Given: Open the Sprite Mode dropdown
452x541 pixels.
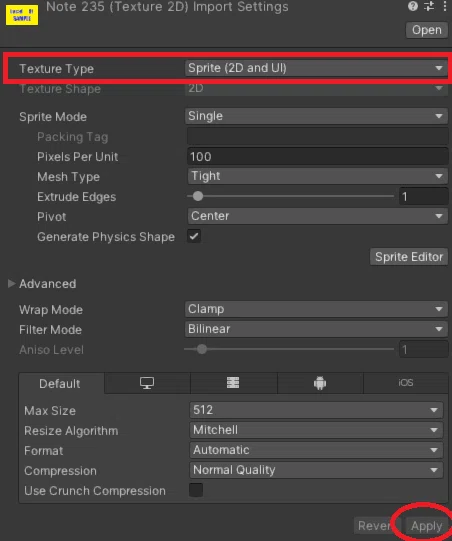Looking at the screenshot, I should pos(316,116).
